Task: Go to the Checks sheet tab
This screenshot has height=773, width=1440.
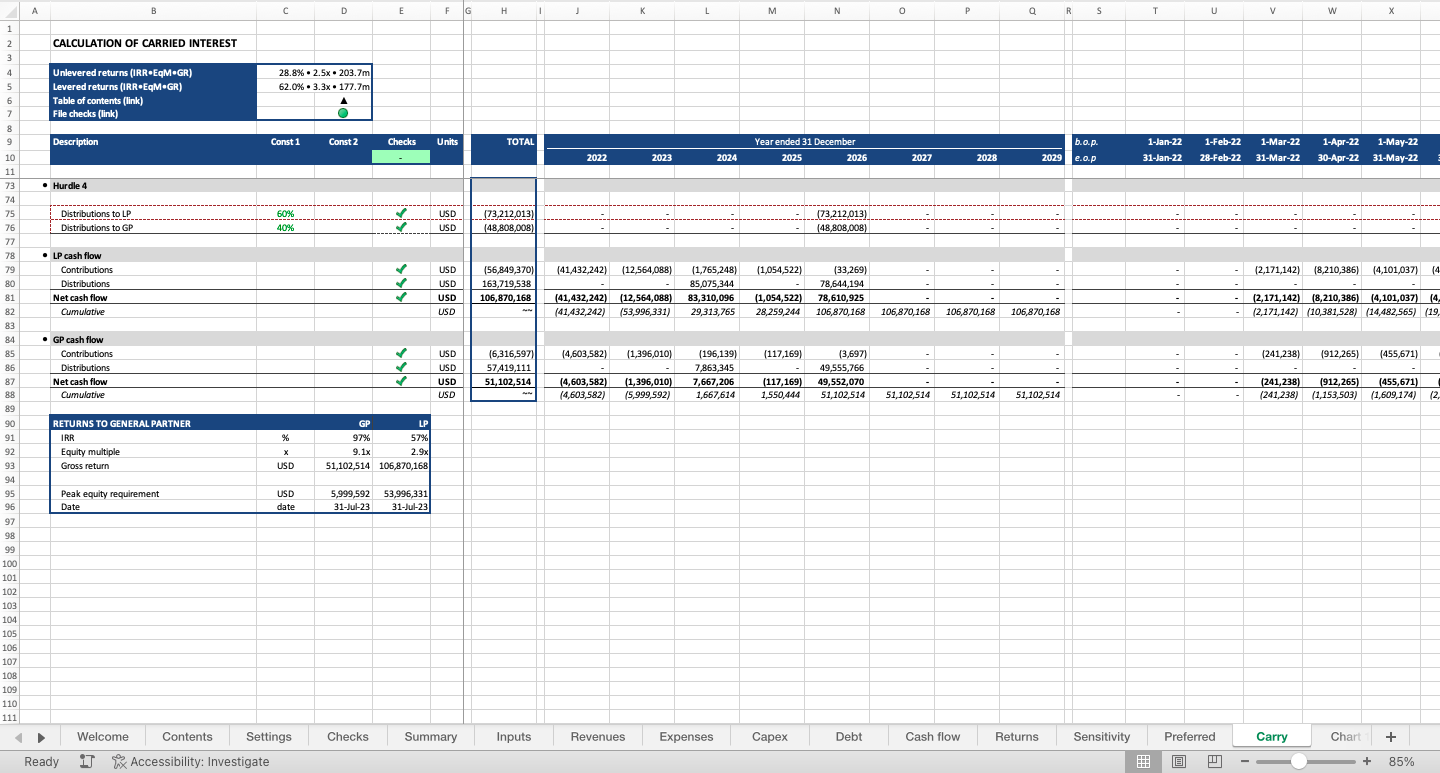Action: 348,736
